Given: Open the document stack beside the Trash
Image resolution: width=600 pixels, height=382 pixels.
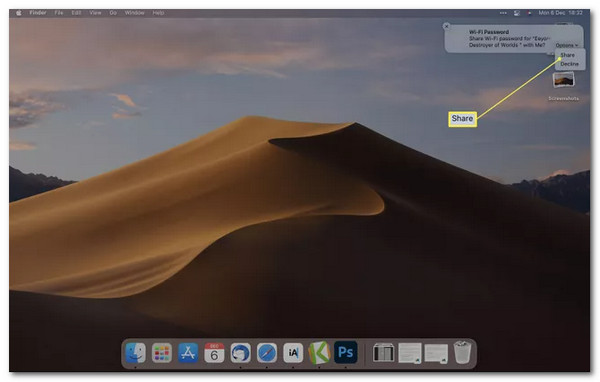Looking at the screenshot, I should (436, 353).
